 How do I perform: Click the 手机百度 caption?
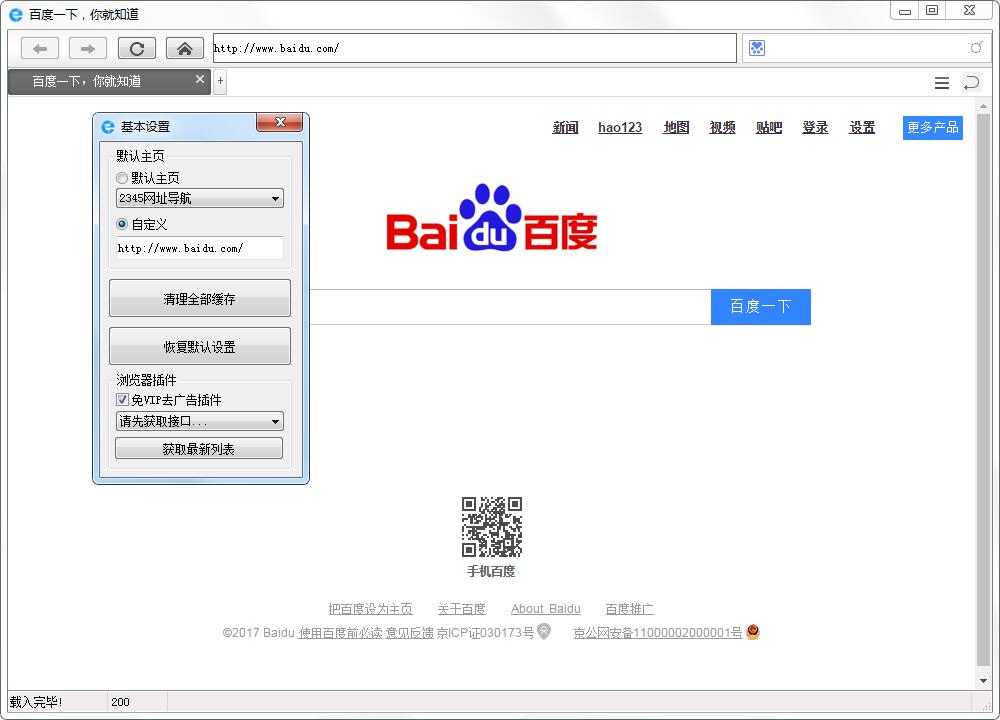(491, 571)
